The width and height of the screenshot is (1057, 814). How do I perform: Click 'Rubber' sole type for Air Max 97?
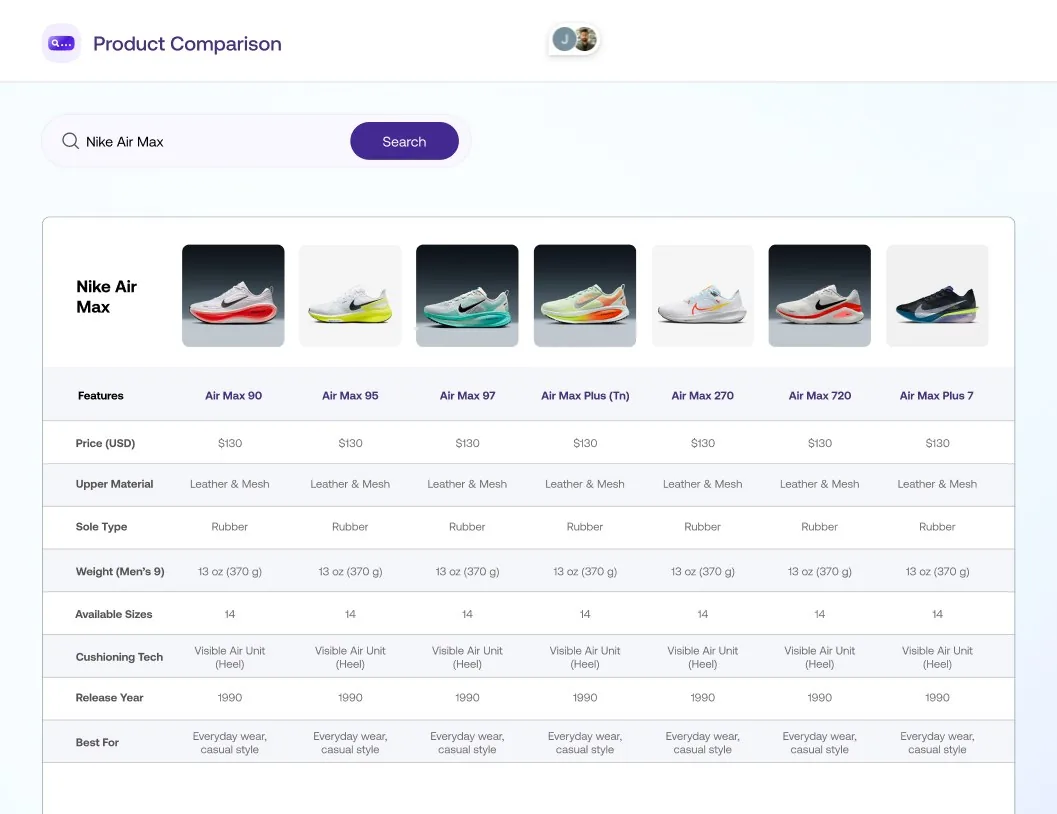point(467,526)
